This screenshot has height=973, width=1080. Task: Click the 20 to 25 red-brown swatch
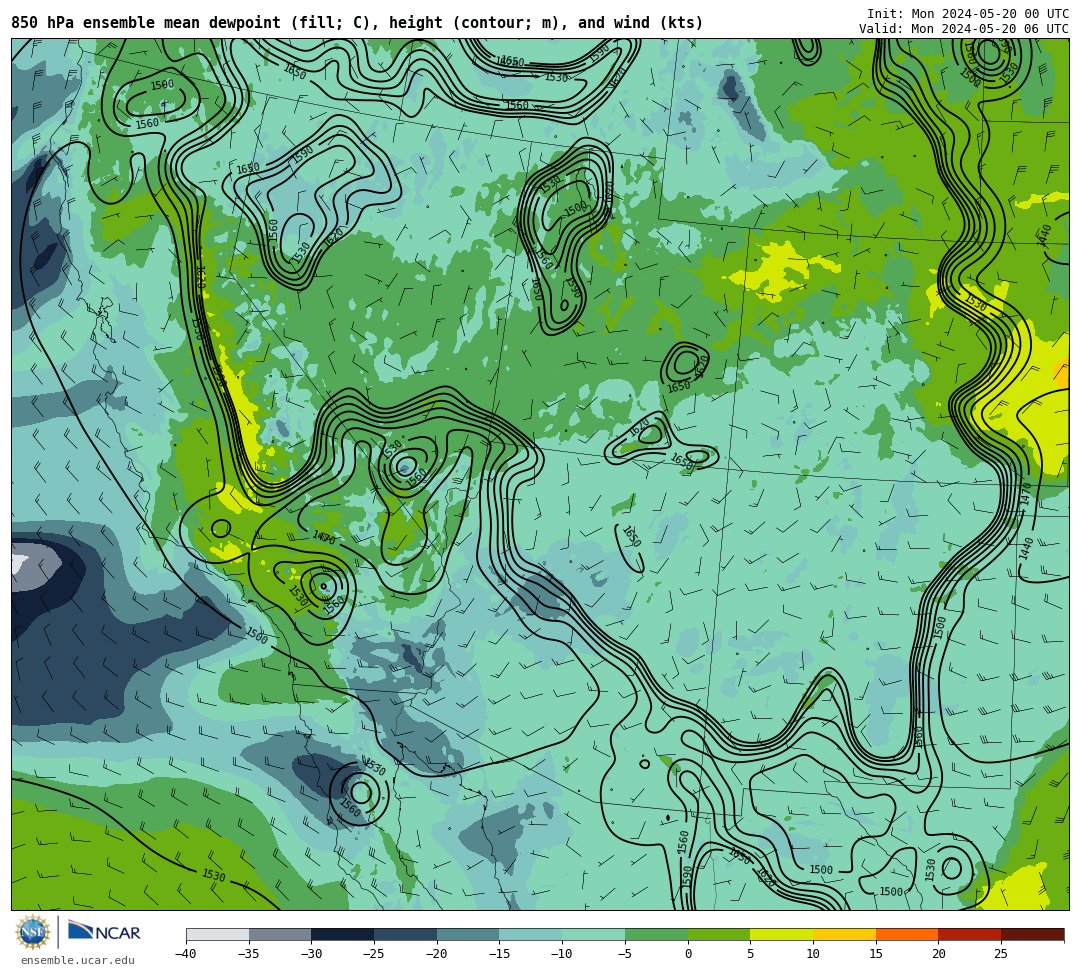(969, 934)
